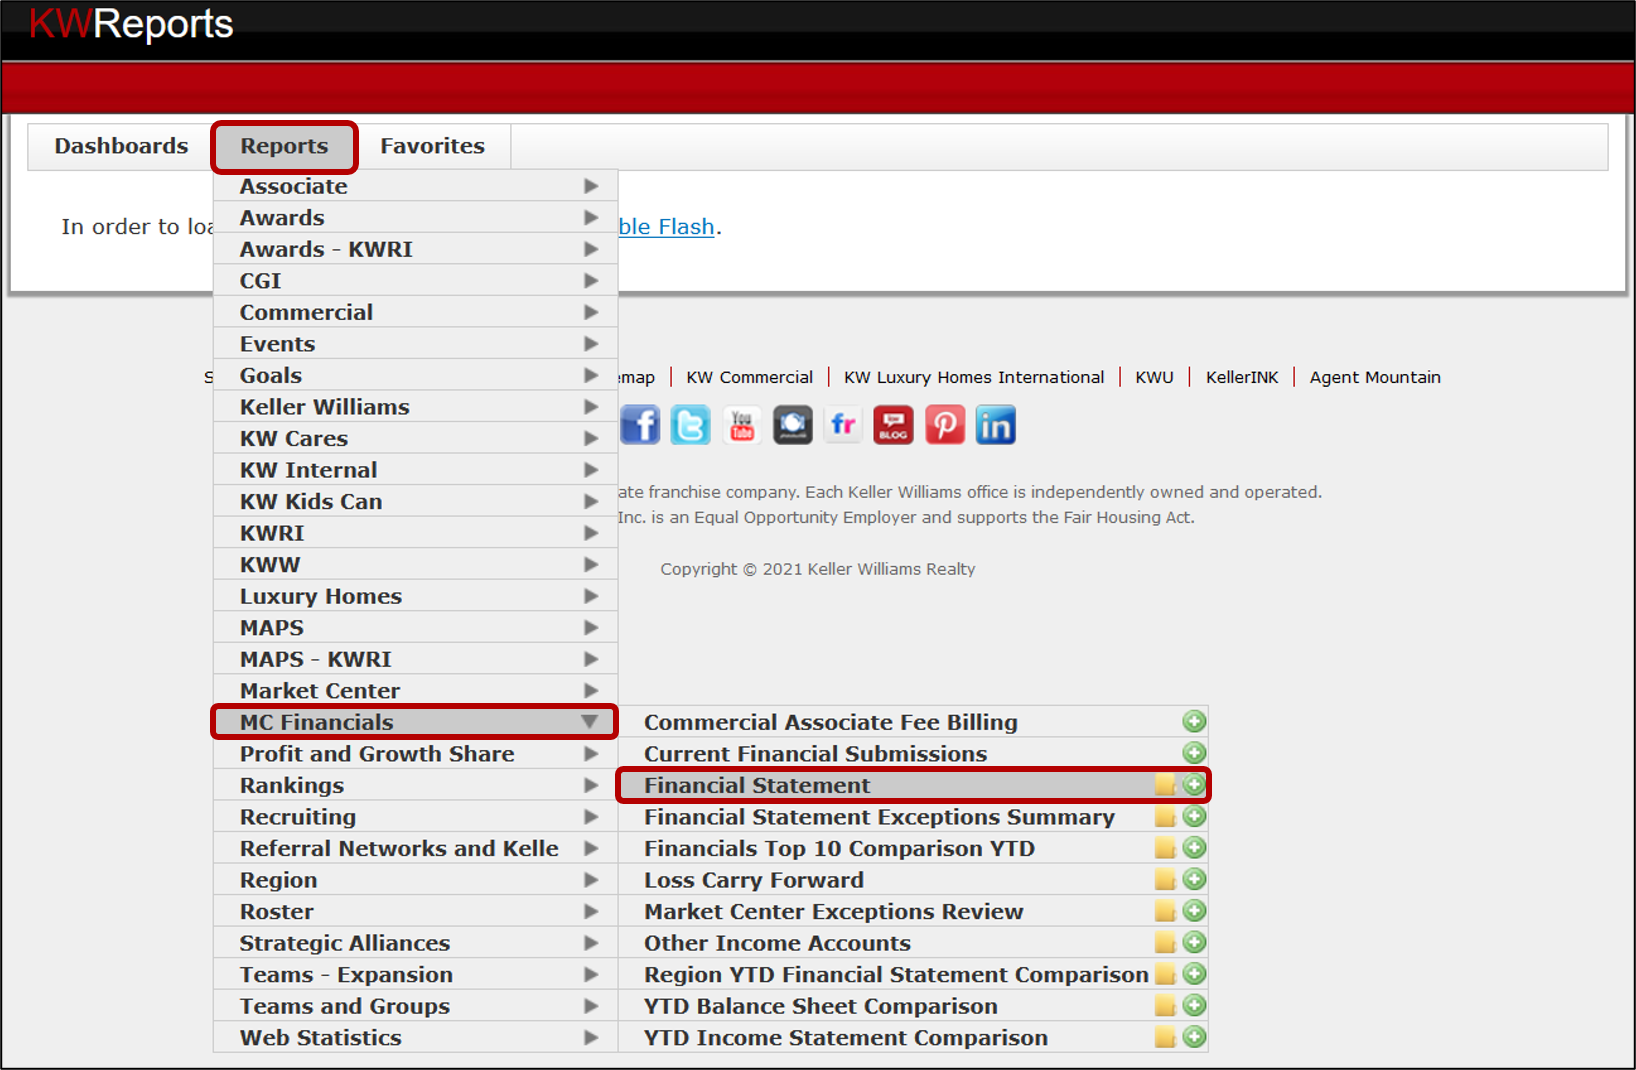The width and height of the screenshot is (1636, 1070).
Task: Open the Reports tab
Action: coord(284,146)
